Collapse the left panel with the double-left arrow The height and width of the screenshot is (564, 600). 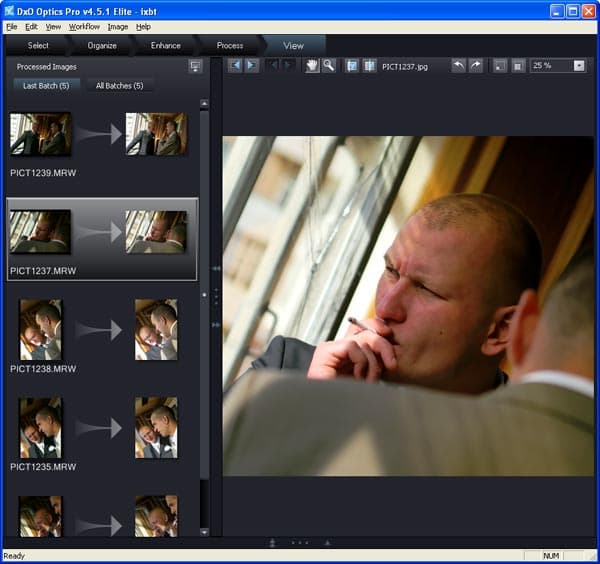pos(216,269)
